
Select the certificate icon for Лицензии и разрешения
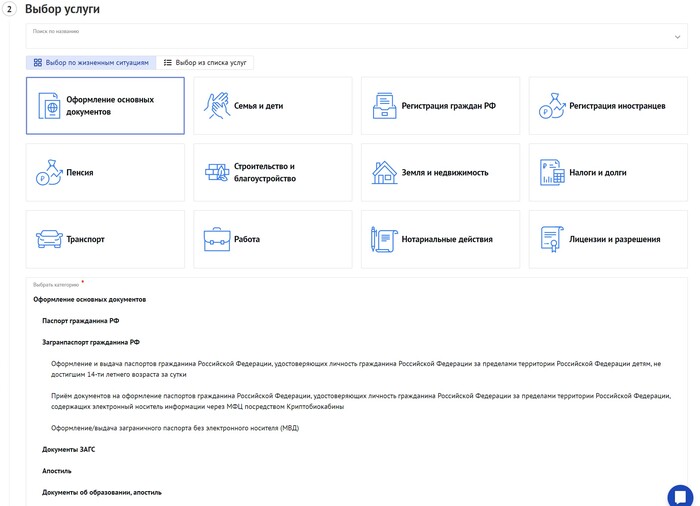tap(552, 239)
